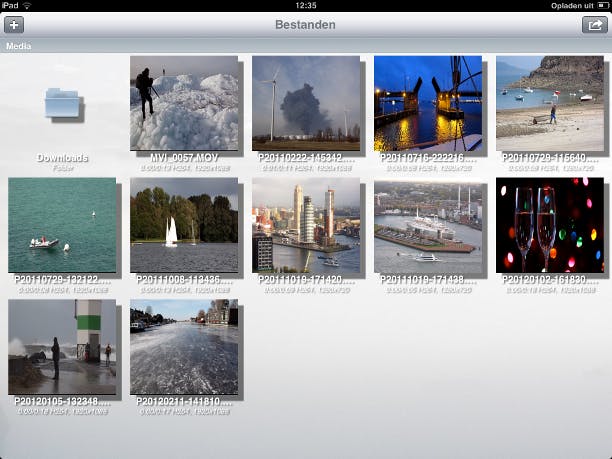Select the MVI_0057.MOV file name
This screenshot has width=612, height=459.
(x=184, y=158)
